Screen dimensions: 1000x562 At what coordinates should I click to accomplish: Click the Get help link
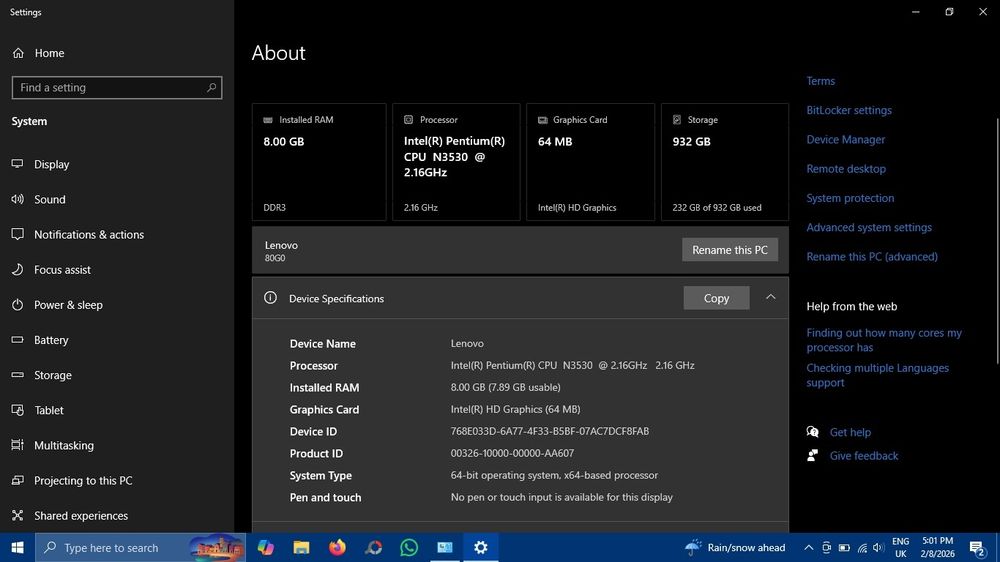[850, 432]
